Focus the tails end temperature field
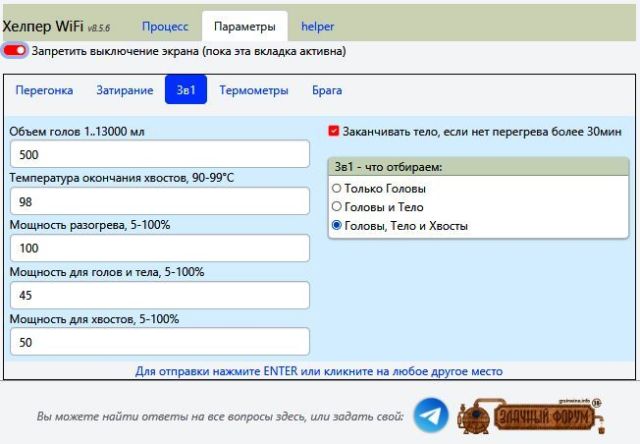Screen dimensions: 640x444 160,202
